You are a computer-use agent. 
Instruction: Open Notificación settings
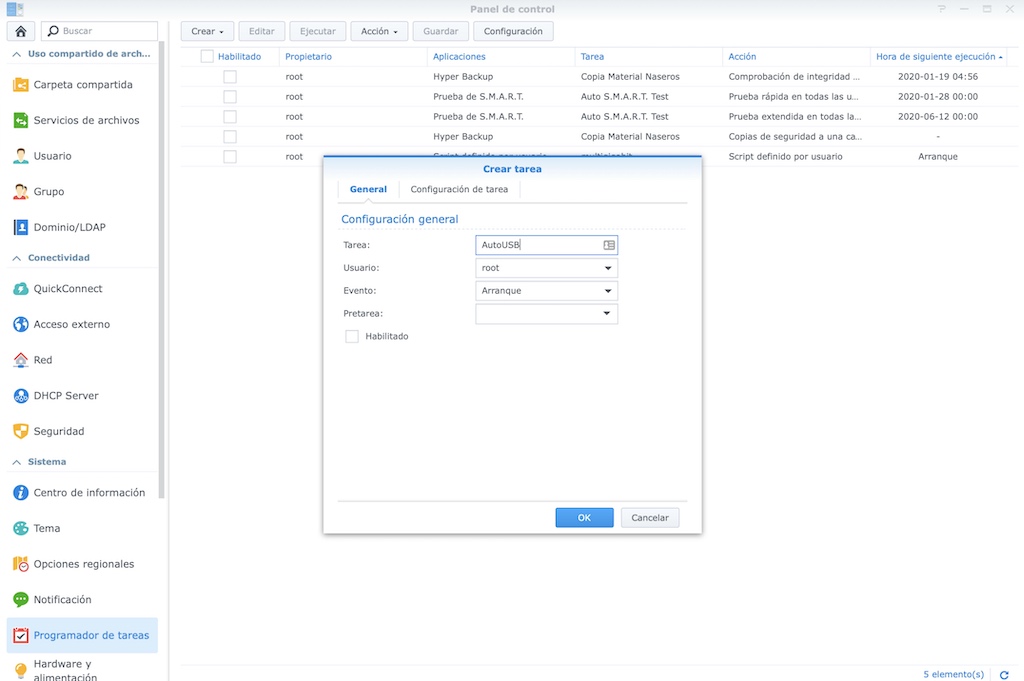63,599
